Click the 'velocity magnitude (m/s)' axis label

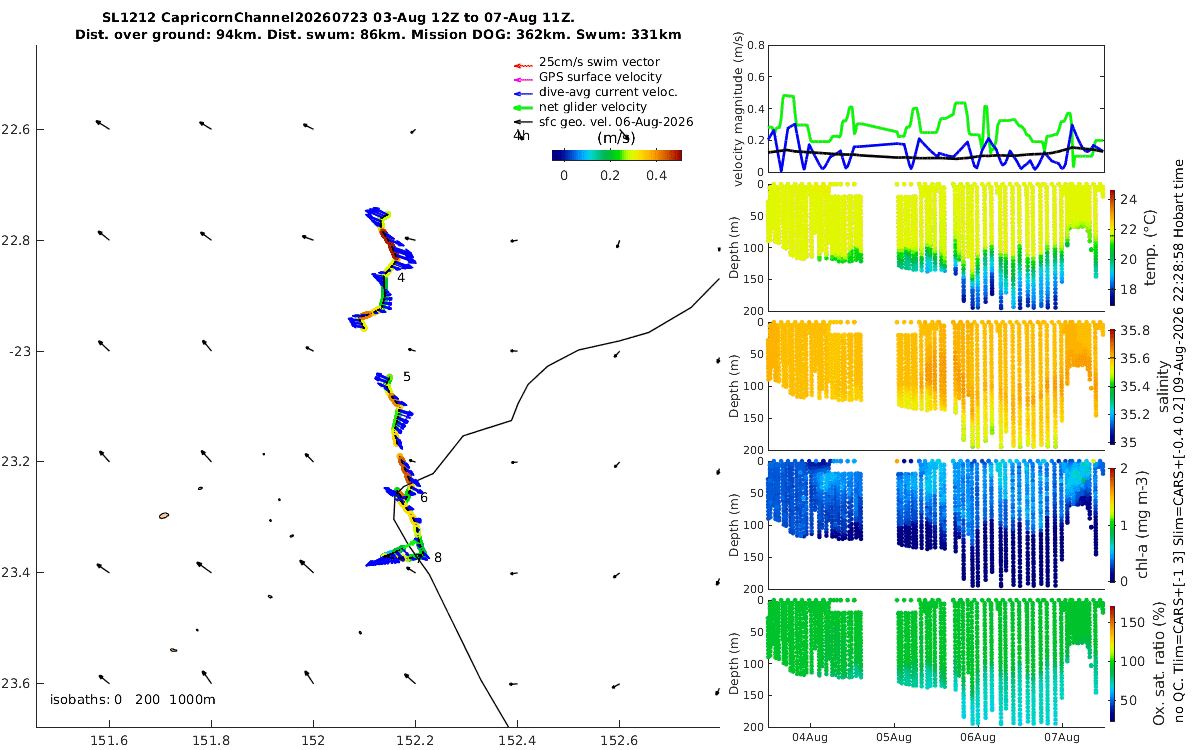click(x=739, y=108)
